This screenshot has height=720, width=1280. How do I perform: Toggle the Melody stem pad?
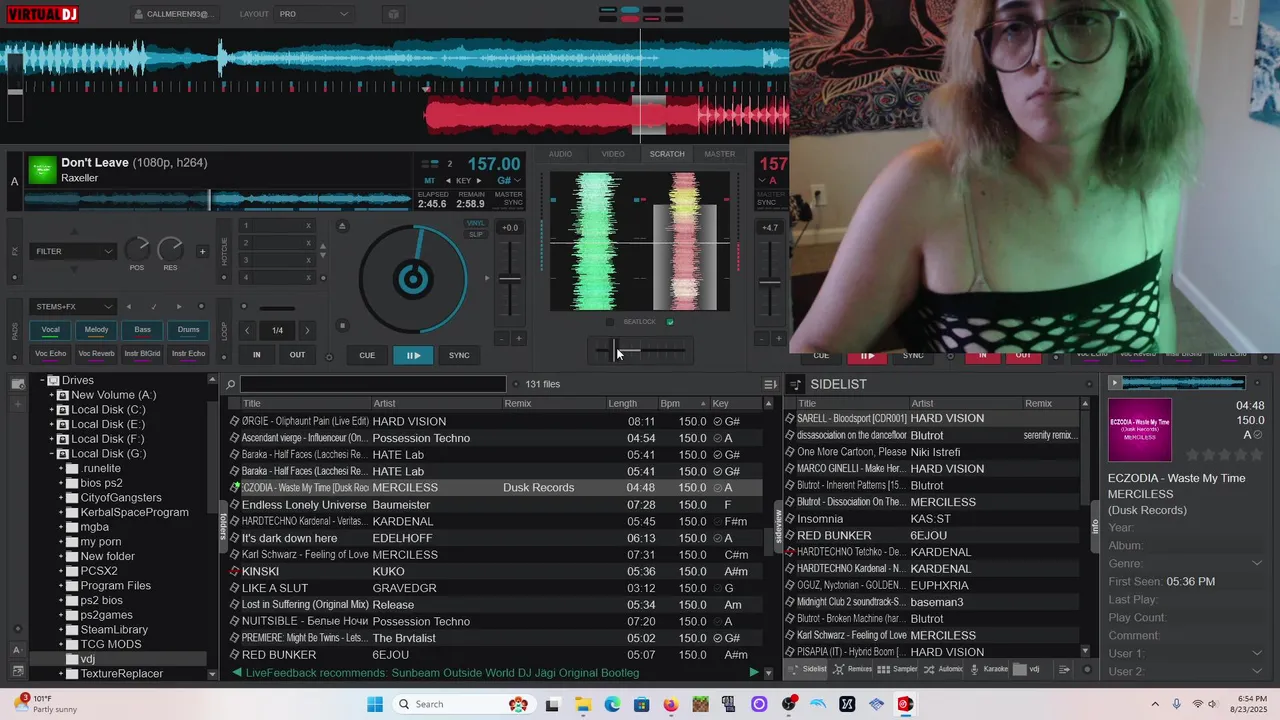click(96, 329)
